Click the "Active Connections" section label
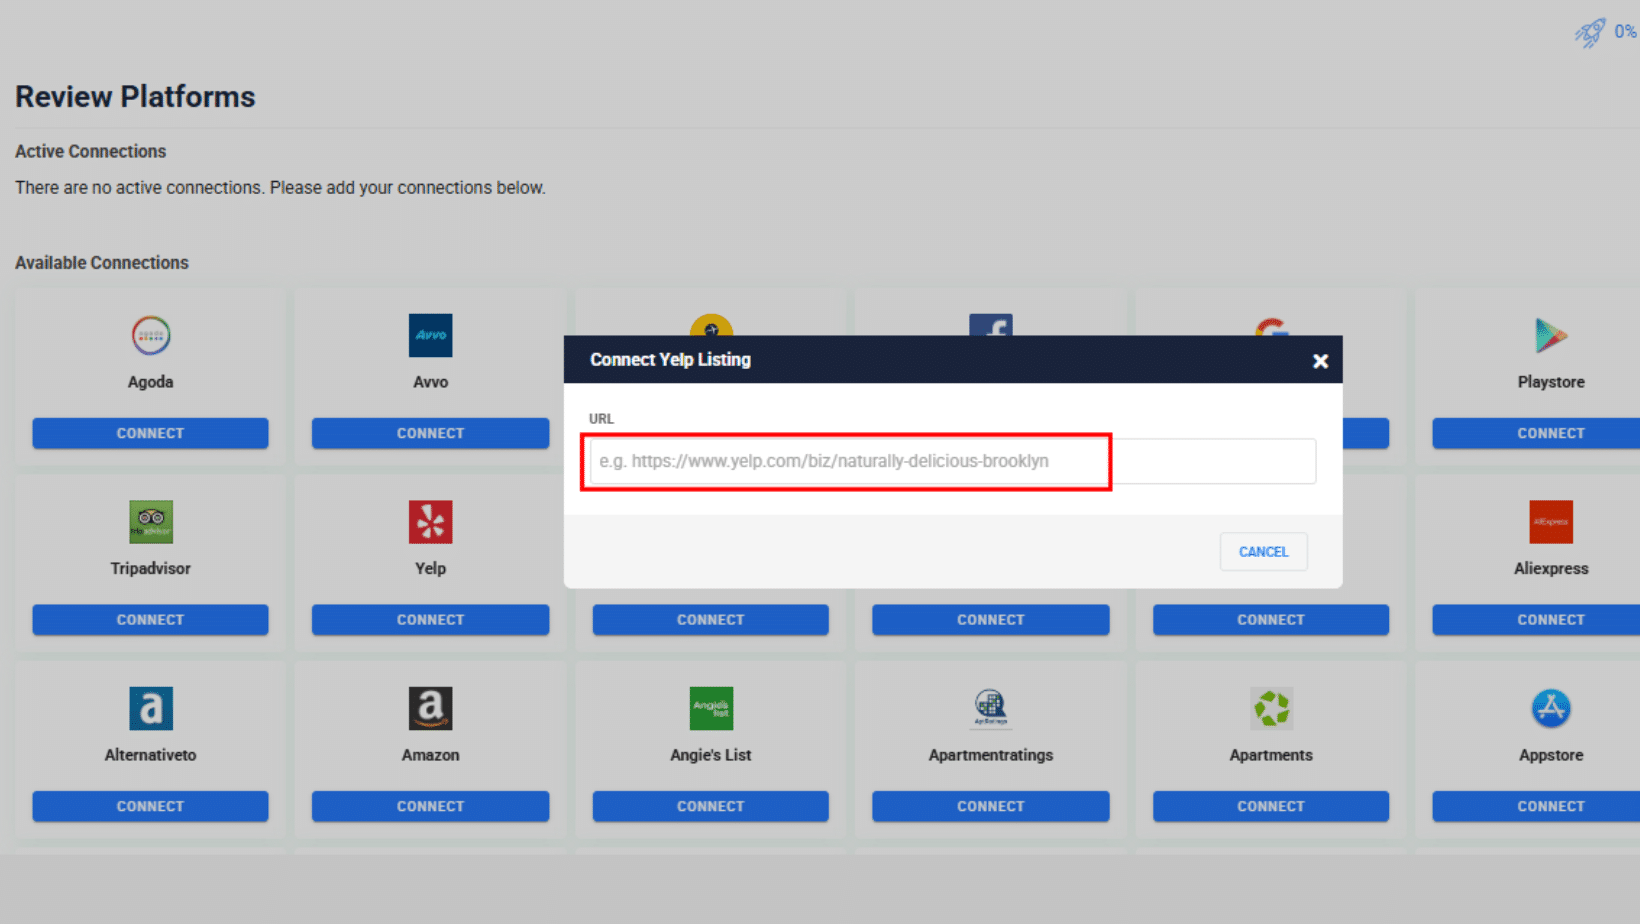Image resolution: width=1640 pixels, height=924 pixels. click(x=90, y=151)
